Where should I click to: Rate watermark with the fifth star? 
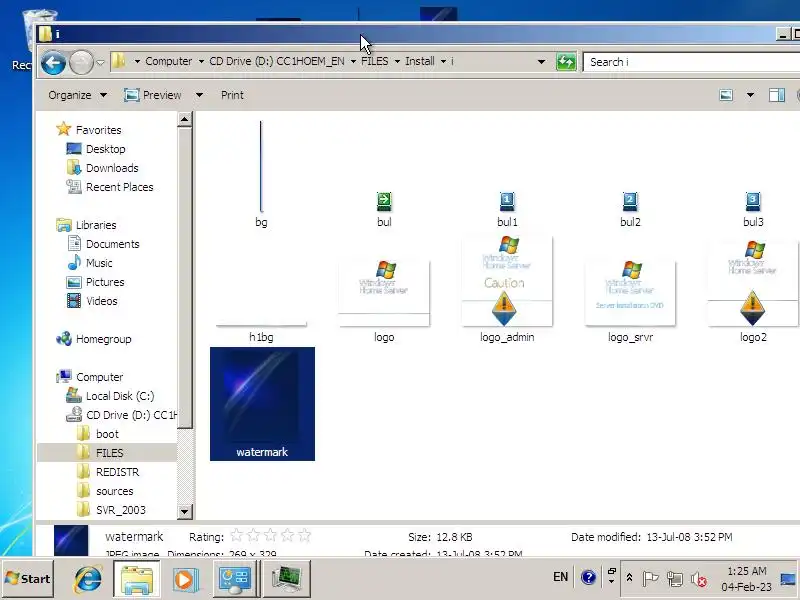[305, 536]
